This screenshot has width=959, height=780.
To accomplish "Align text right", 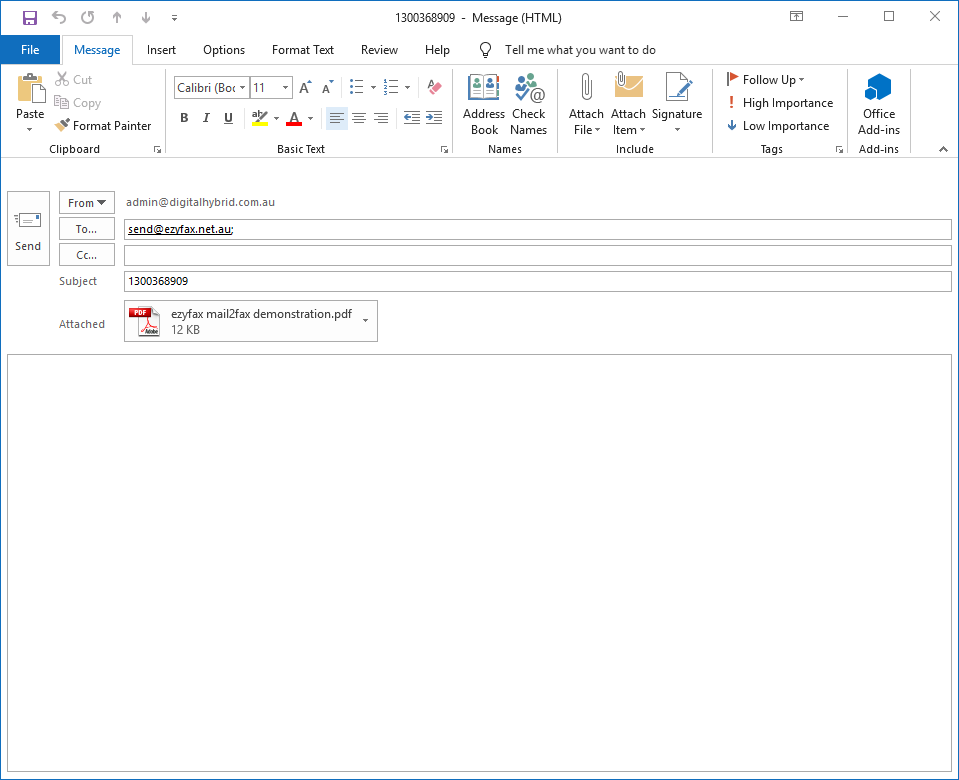I will tap(381, 117).
